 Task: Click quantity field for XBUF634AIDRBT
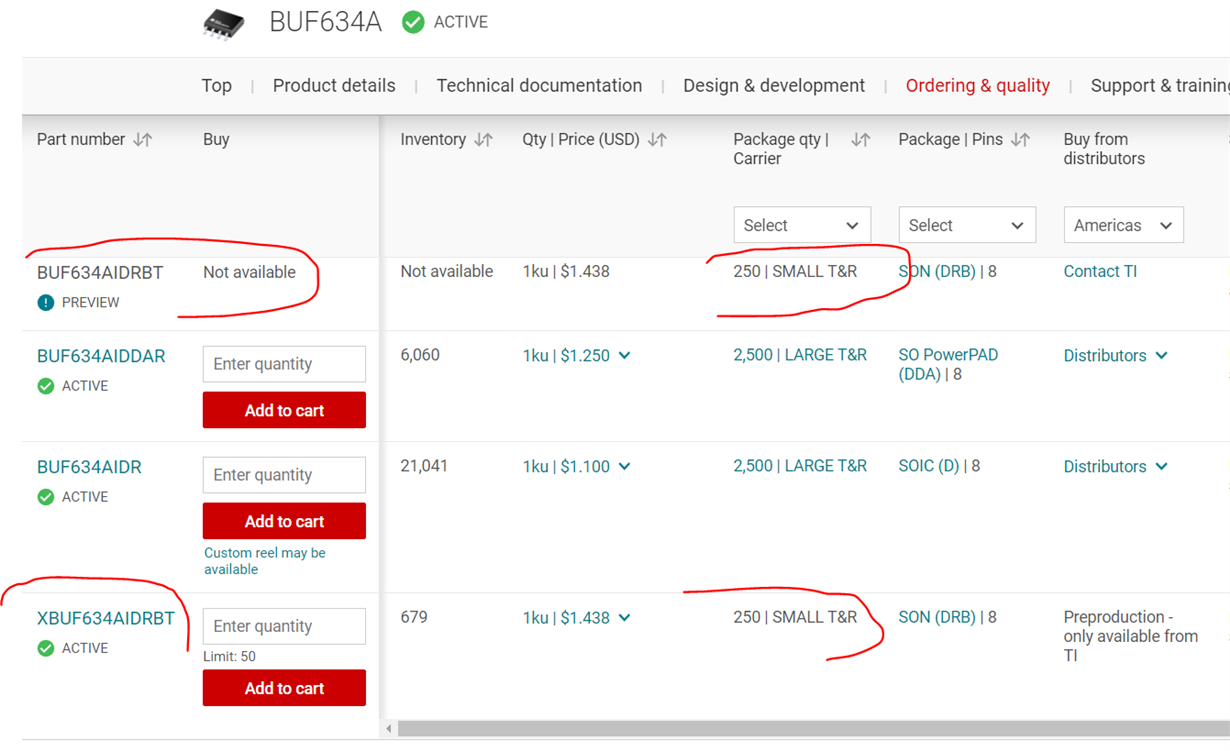click(x=284, y=626)
